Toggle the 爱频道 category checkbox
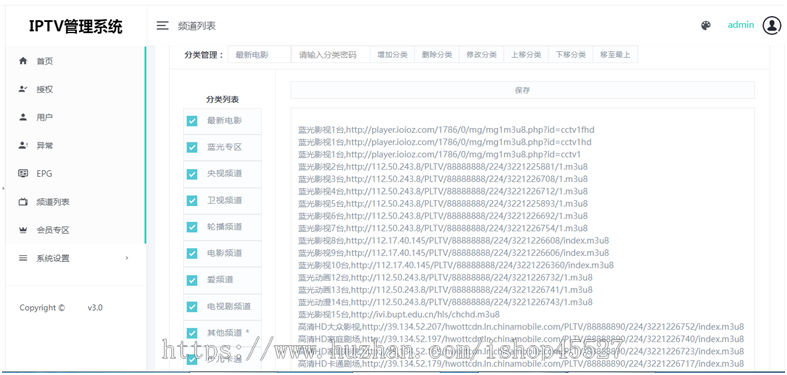The height and width of the screenshot is (375, 787). click(x=192, y=280)
